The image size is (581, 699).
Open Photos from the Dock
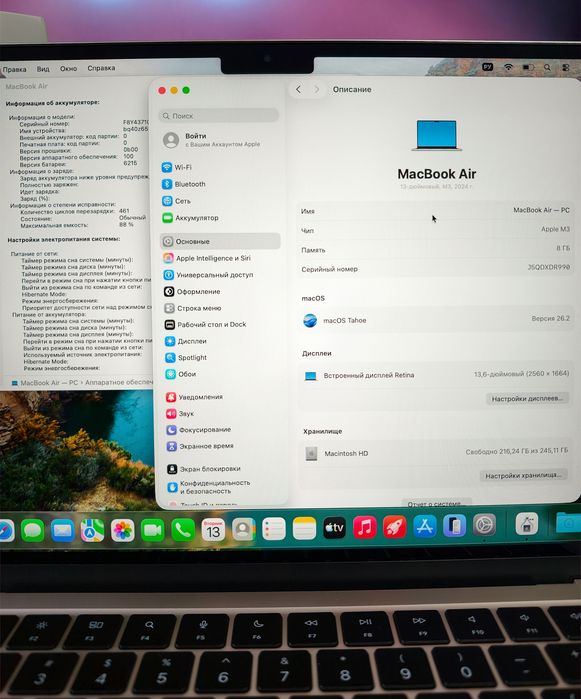pos(123,530)
